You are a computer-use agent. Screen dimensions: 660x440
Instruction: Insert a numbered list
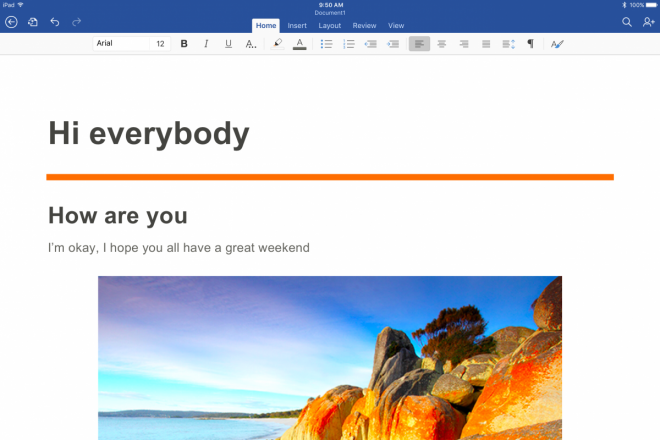[x=349, y=44]
